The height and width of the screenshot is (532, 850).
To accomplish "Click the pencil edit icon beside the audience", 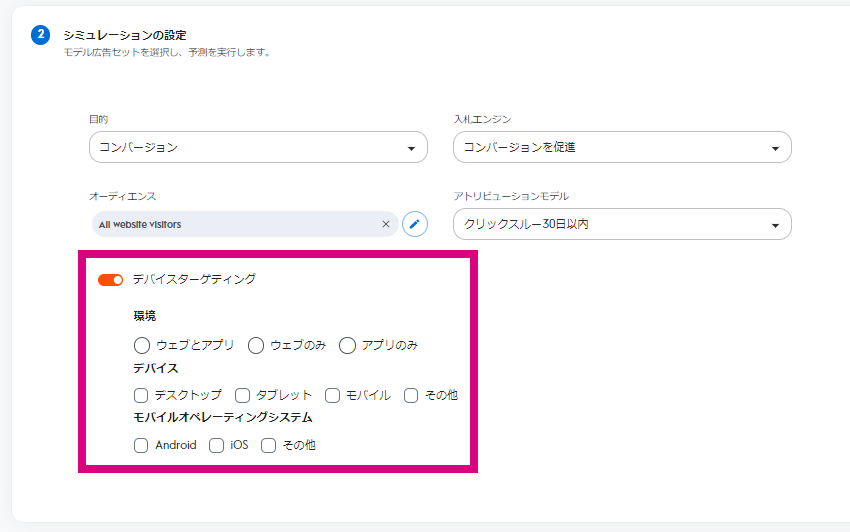I will pyautogui.click(x=415, y=224).
